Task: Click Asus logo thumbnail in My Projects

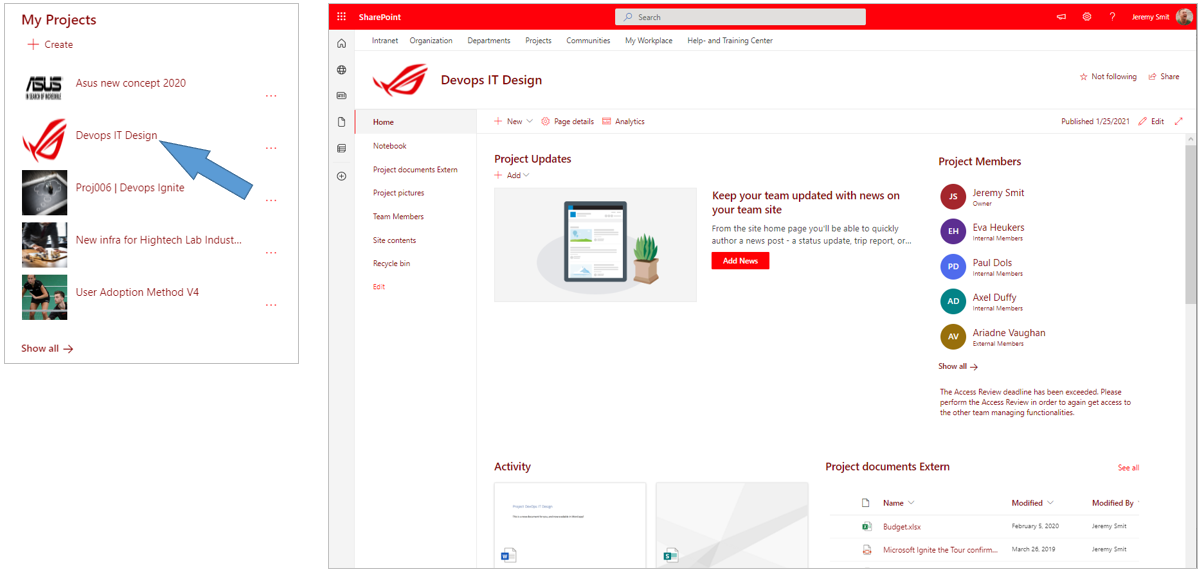Action: [x=44, y=89]
